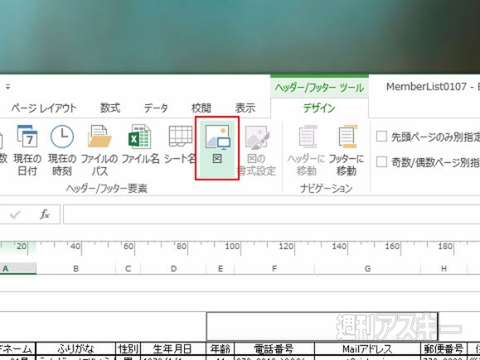Click the center page header box
Viewport: 480px width, 360px height.
322,327
